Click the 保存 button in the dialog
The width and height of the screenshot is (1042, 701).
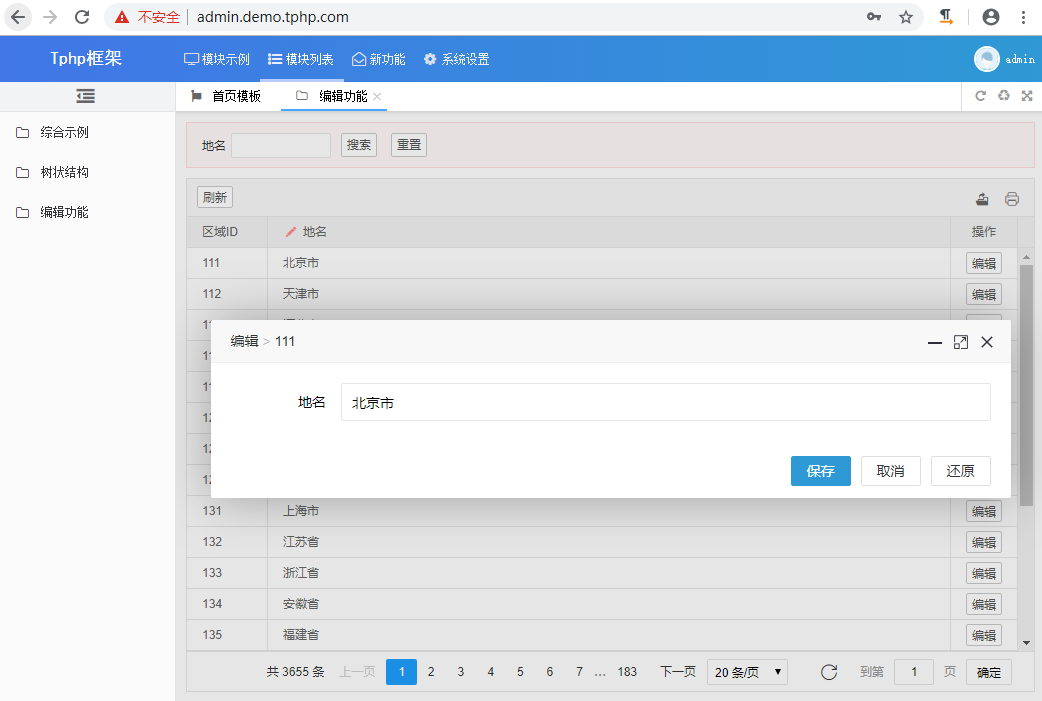tap(821, 471)
